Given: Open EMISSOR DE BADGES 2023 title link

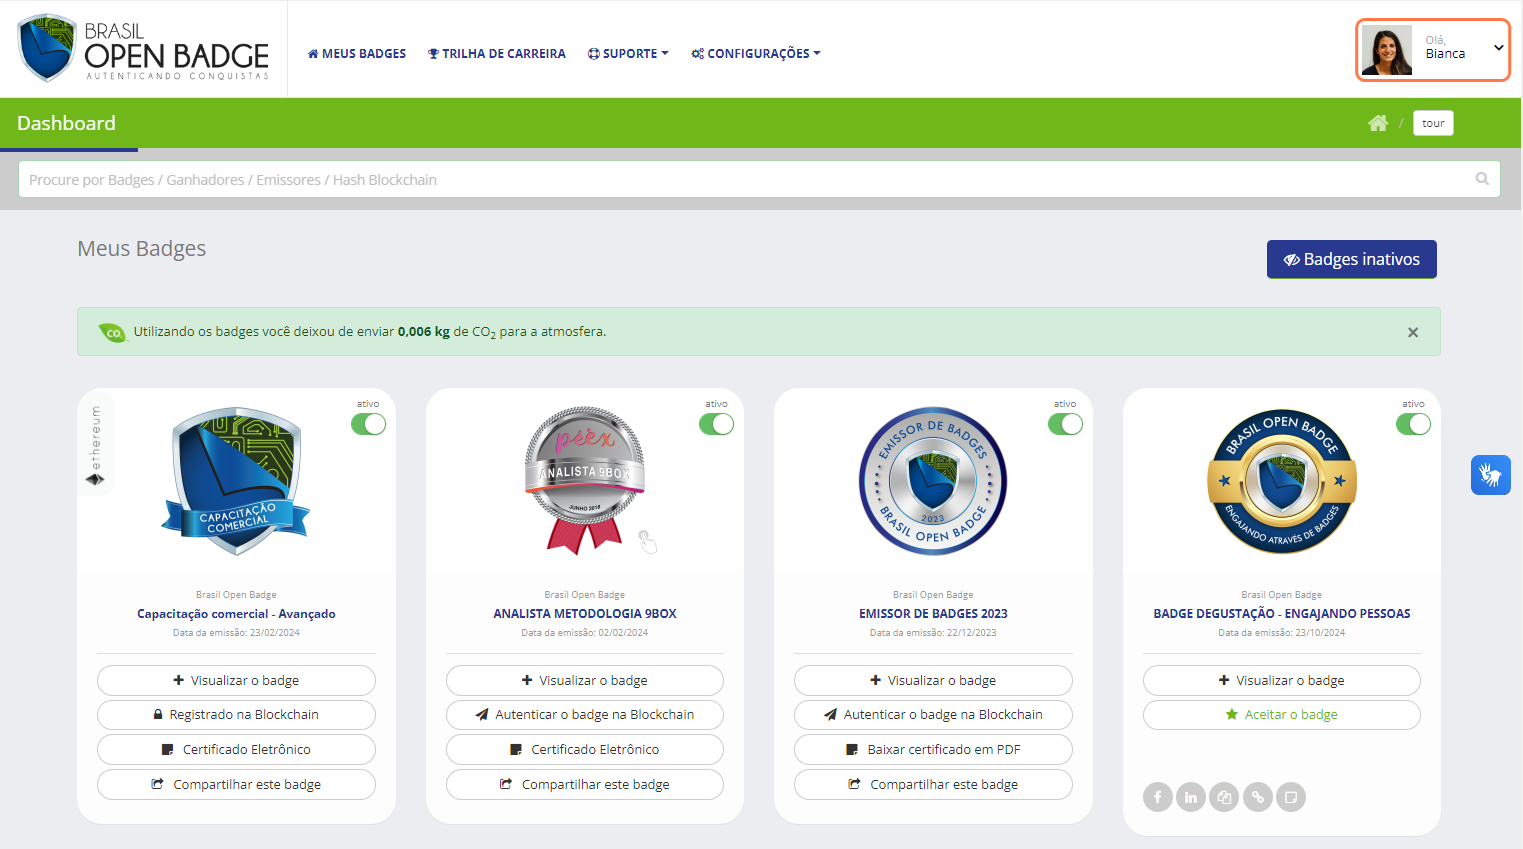Looking at the screenshot, I should (933, 614).
